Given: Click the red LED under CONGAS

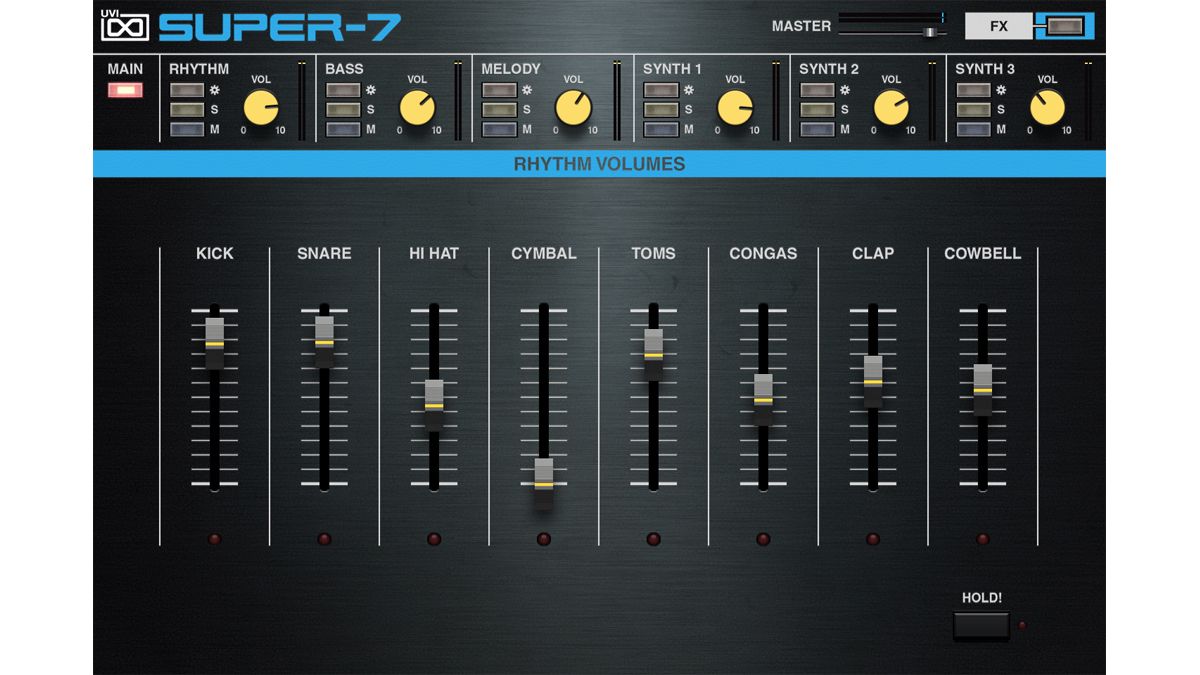Looking at the screenshot, I should (x=764, y=539).
